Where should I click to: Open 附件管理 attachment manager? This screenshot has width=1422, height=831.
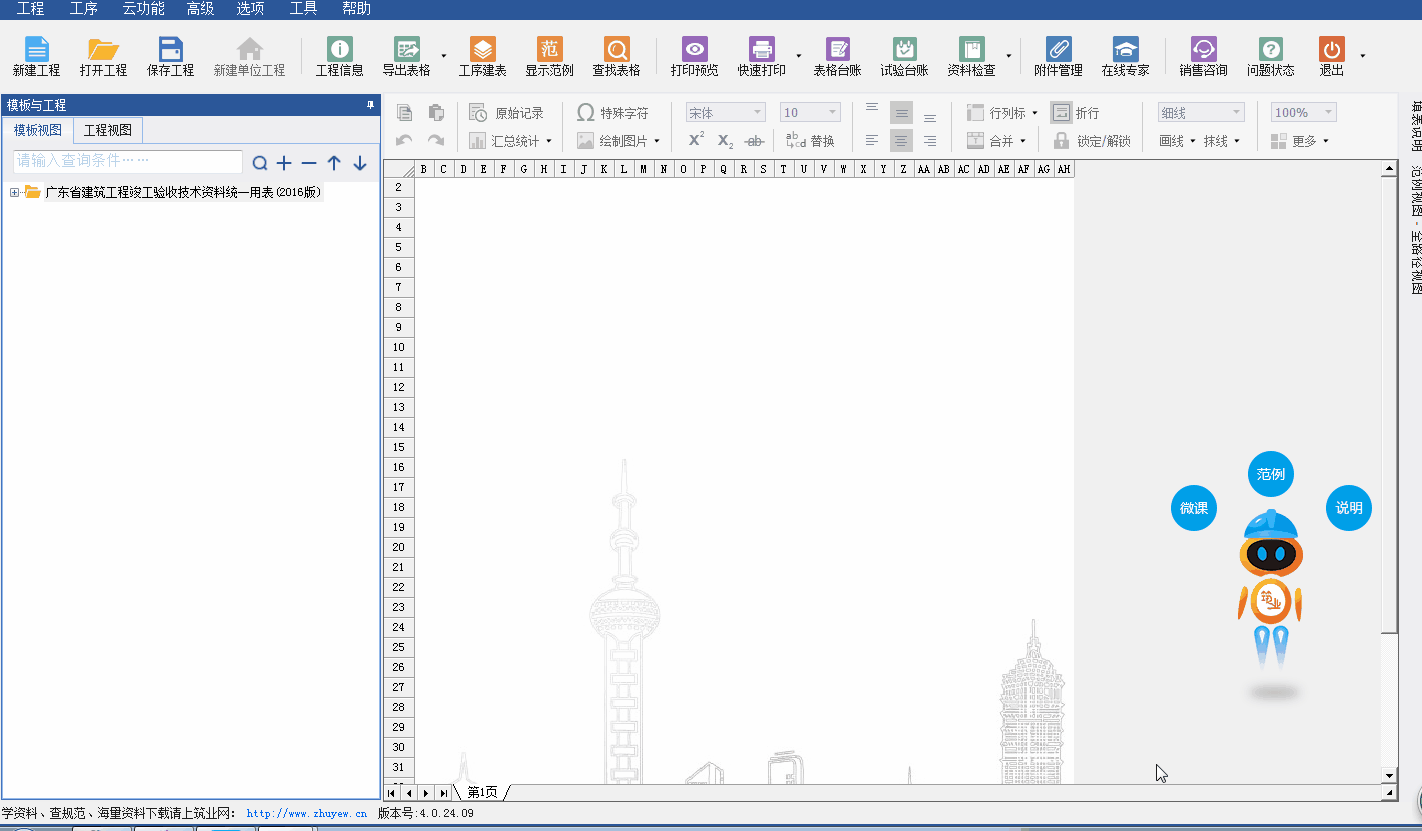(x=1058, y=50)
